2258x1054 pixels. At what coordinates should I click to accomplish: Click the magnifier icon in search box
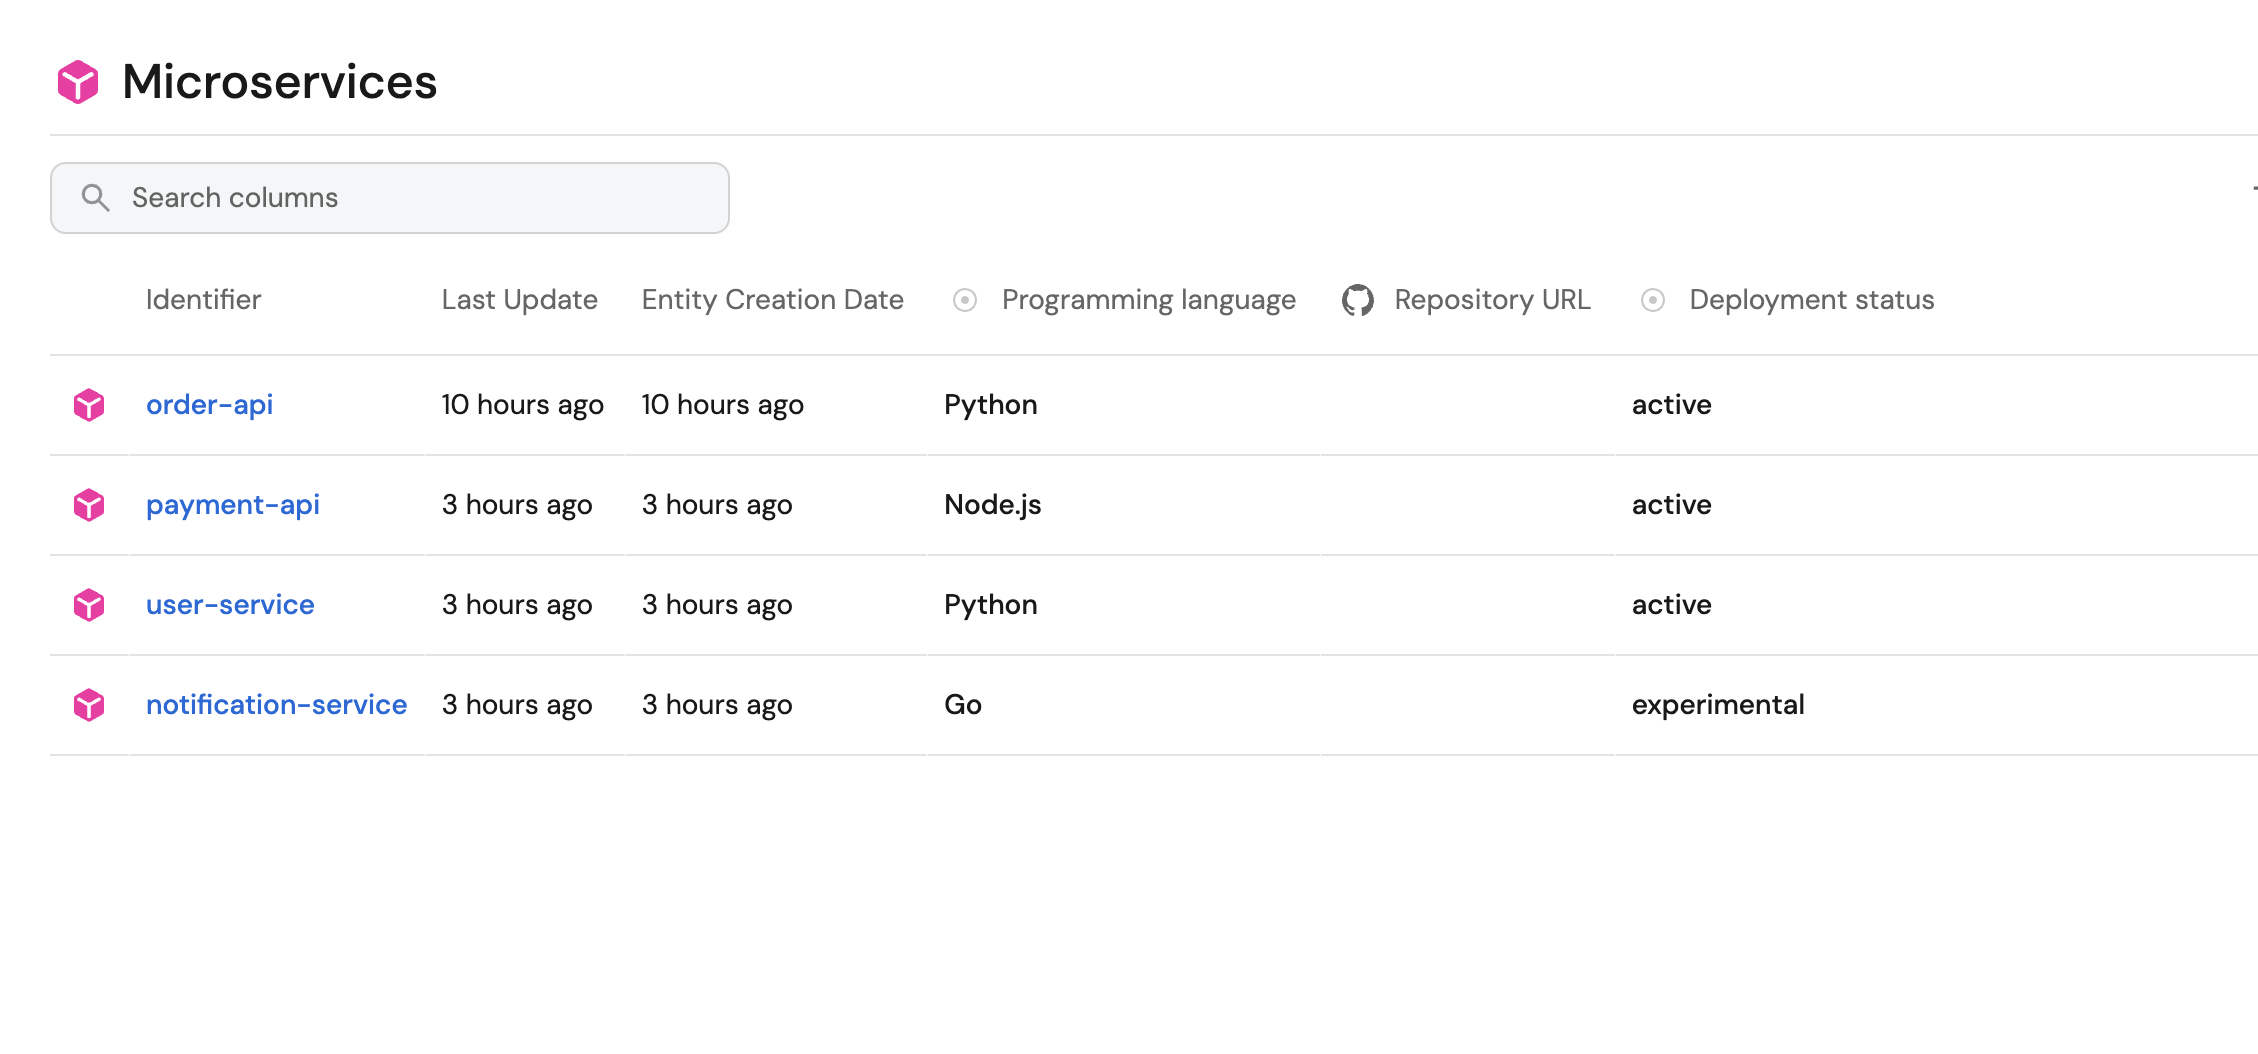pyautogui.click(x=95, y=198)
